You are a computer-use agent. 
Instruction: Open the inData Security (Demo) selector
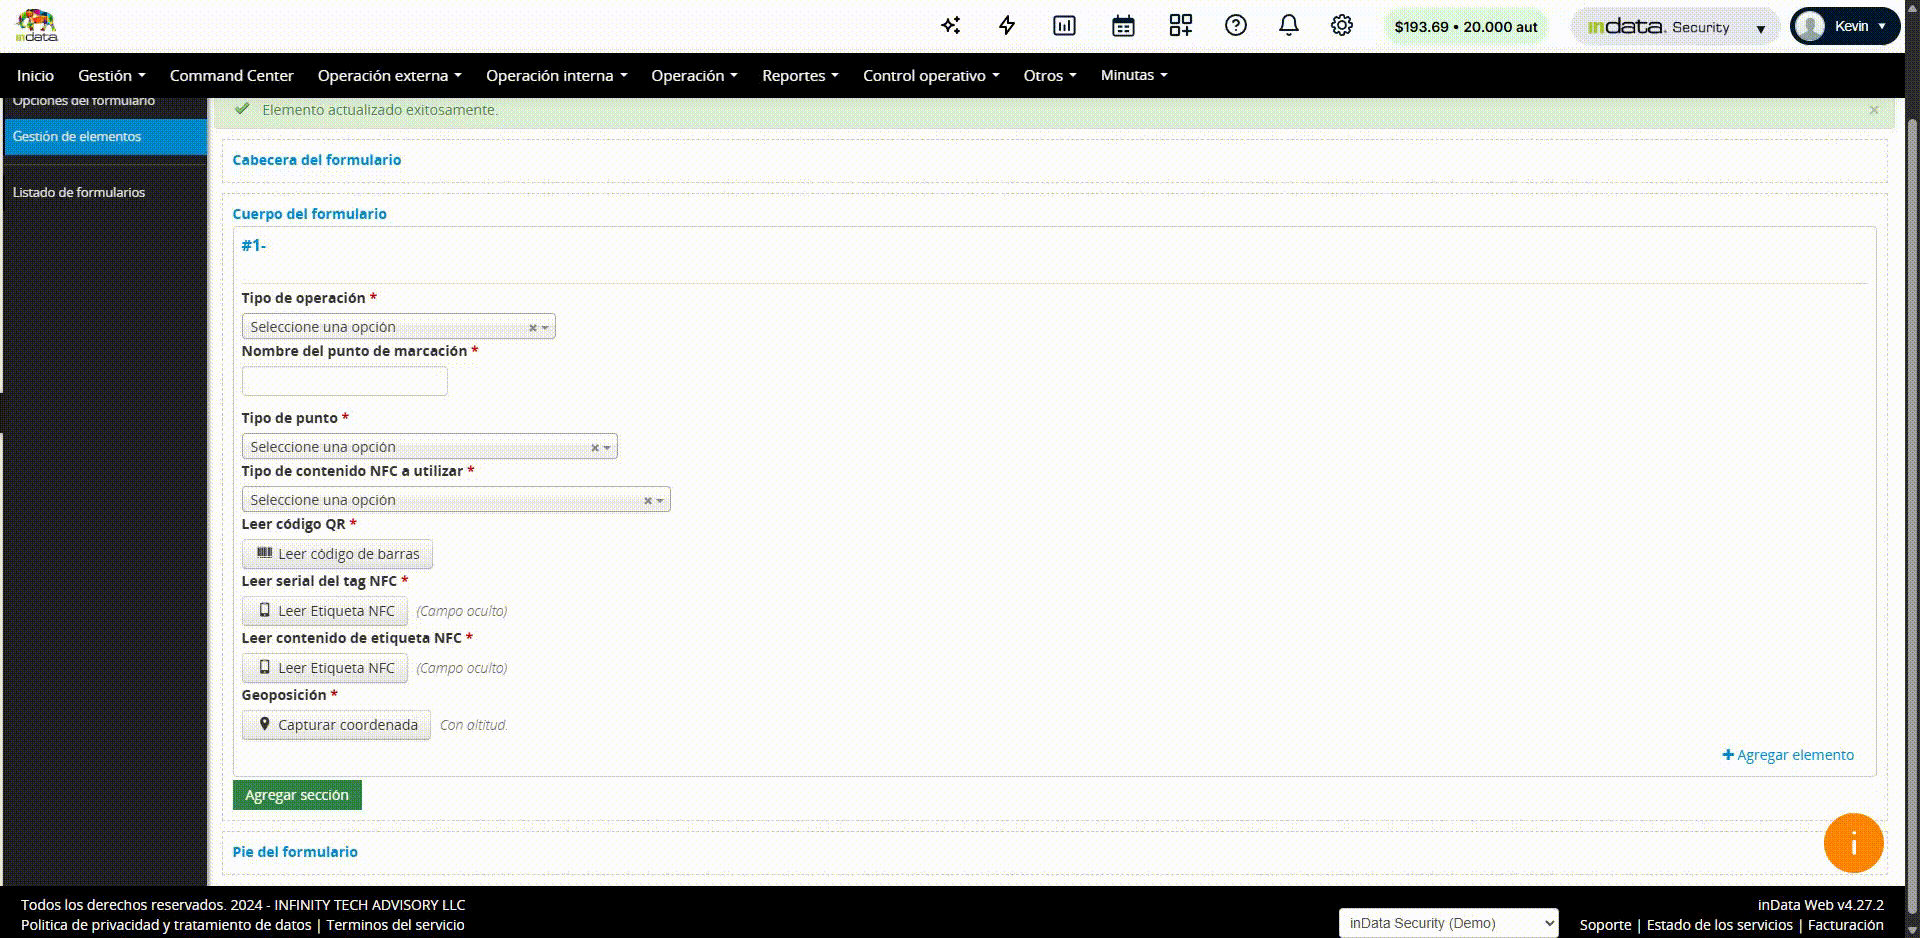(1448, 923)
